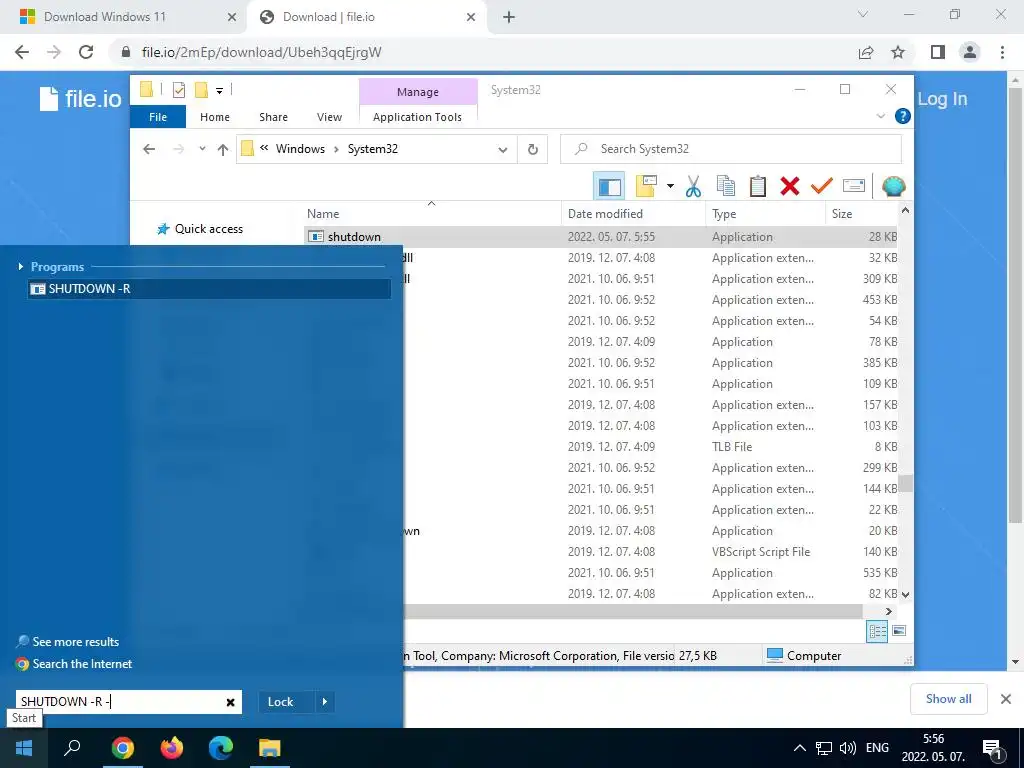Screen dimensions: 1024x768
Task: Open Chrome from the taskbar
Action: tap(122, 748)
